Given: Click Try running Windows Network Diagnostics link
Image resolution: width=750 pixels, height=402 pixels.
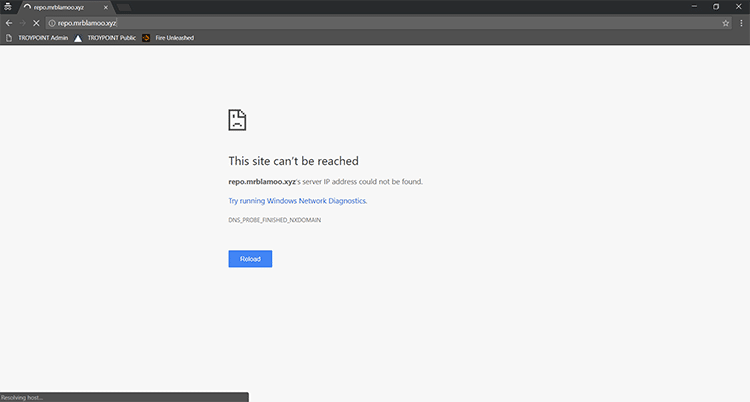Looking at the screenshot, I should (298, 201).
